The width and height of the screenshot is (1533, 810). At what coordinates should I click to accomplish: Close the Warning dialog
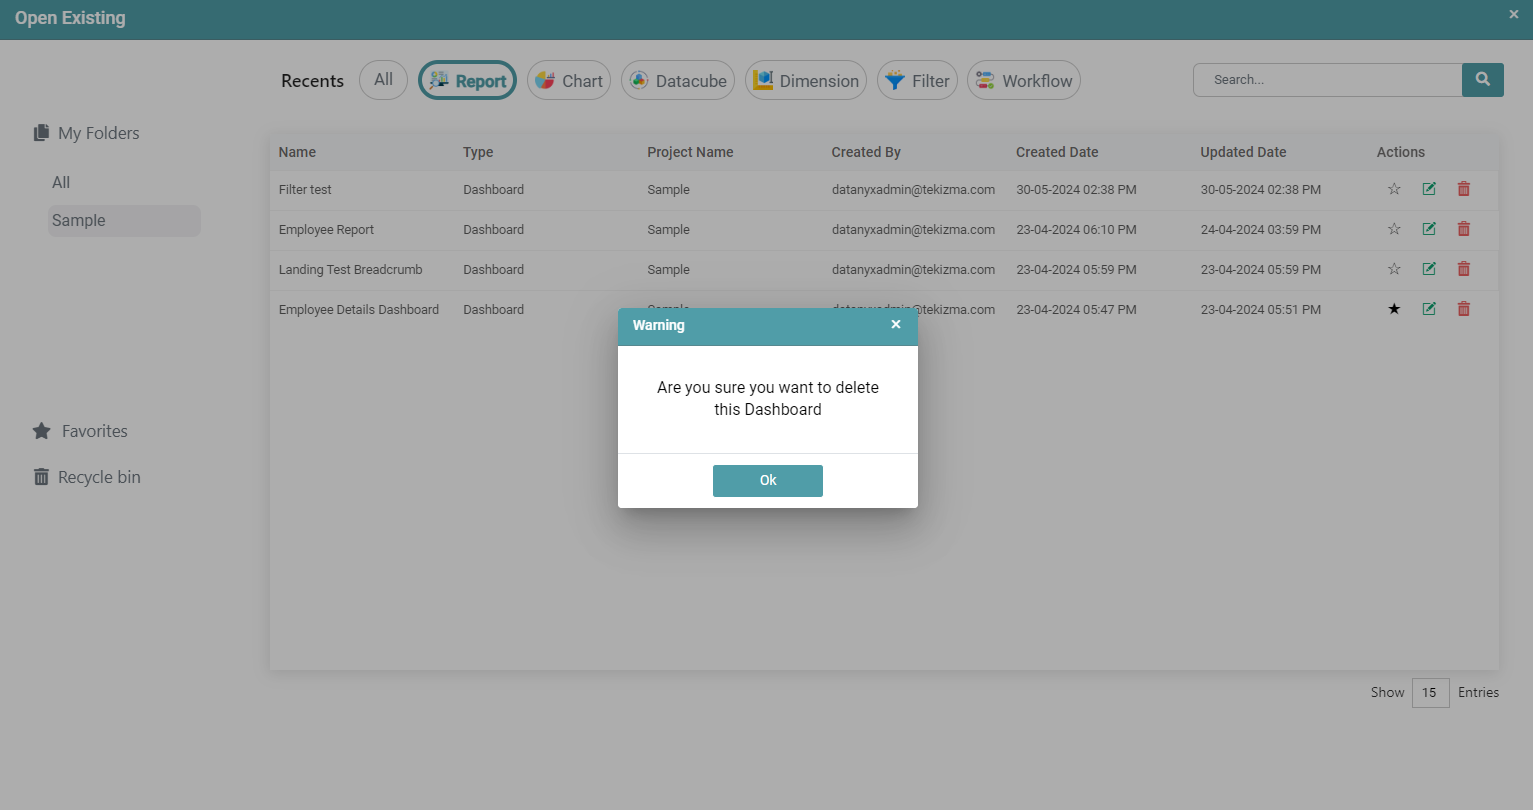896,325
